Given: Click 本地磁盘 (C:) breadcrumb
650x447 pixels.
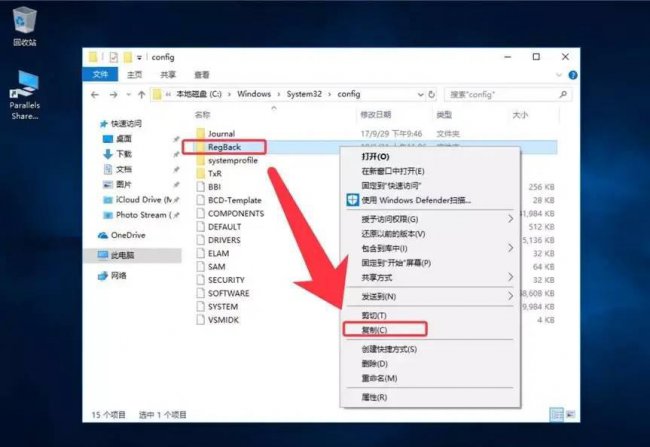Looking at the screenshot, I should (x=199, y=94).
